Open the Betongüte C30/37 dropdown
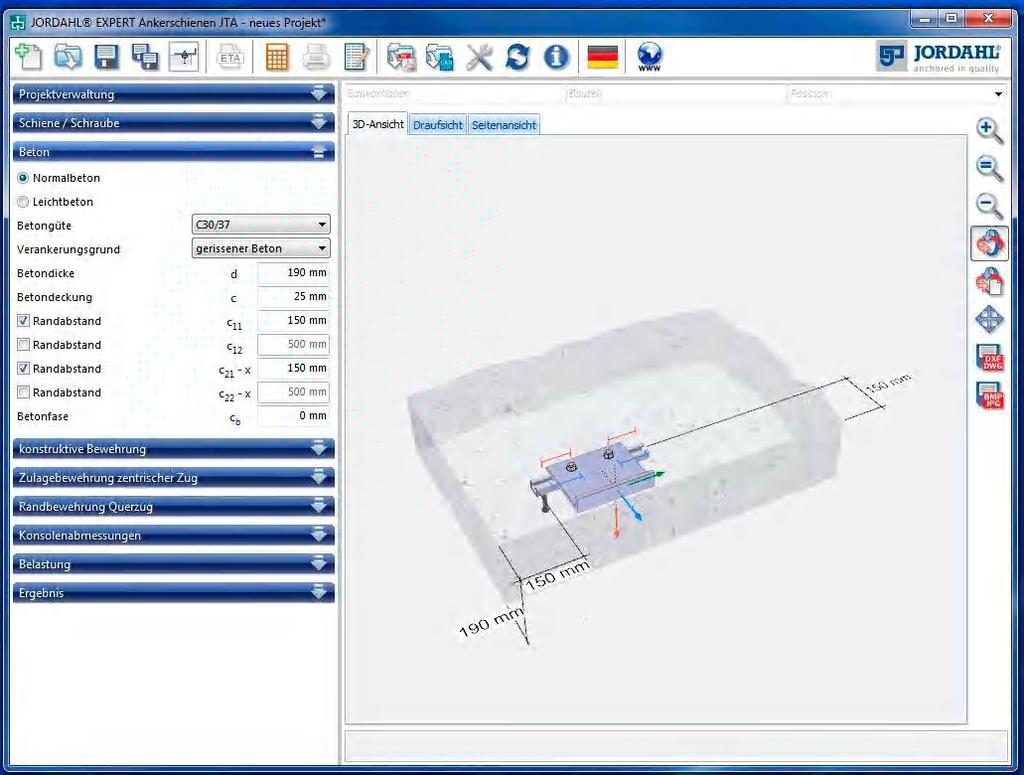The width and height of the screenshot is (1024, 775). coord(261,225)
